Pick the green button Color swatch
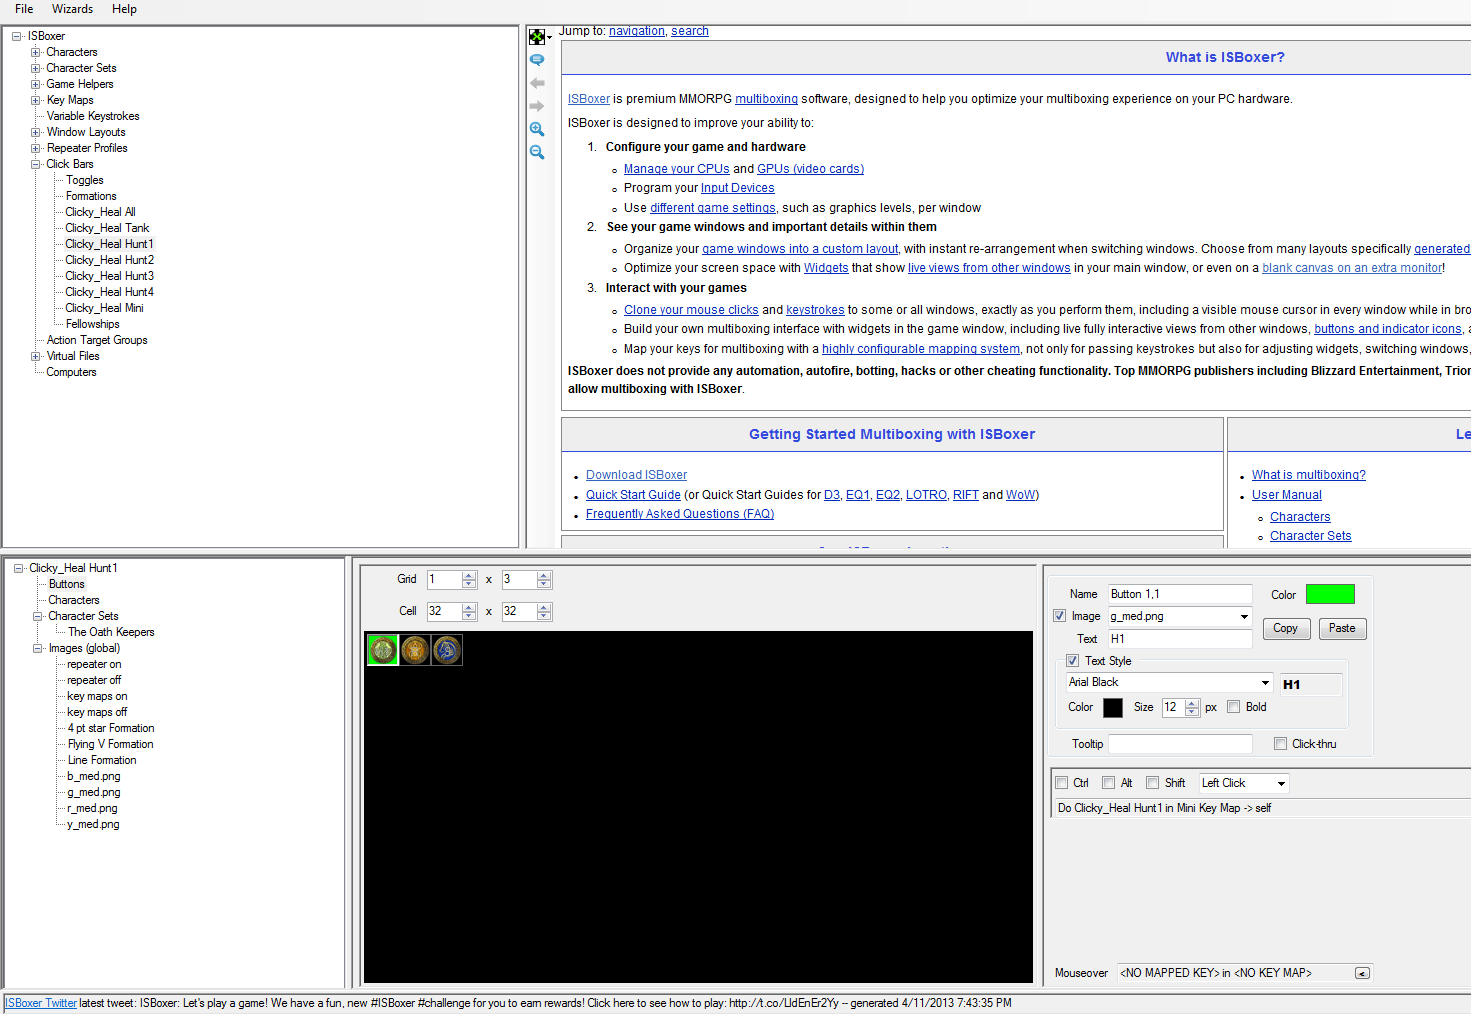The image size is (1471, 1014). click(1330, 594)
